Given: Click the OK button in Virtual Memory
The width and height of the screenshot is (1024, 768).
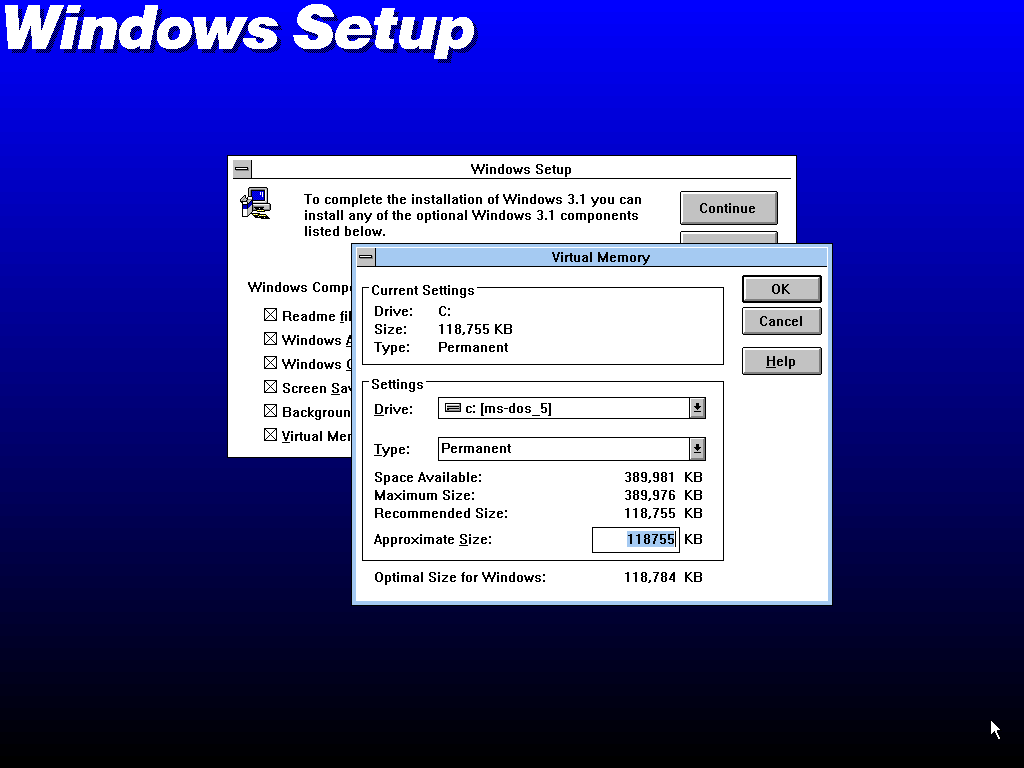Looking at the screenshot, I should [x=781, y=289].
